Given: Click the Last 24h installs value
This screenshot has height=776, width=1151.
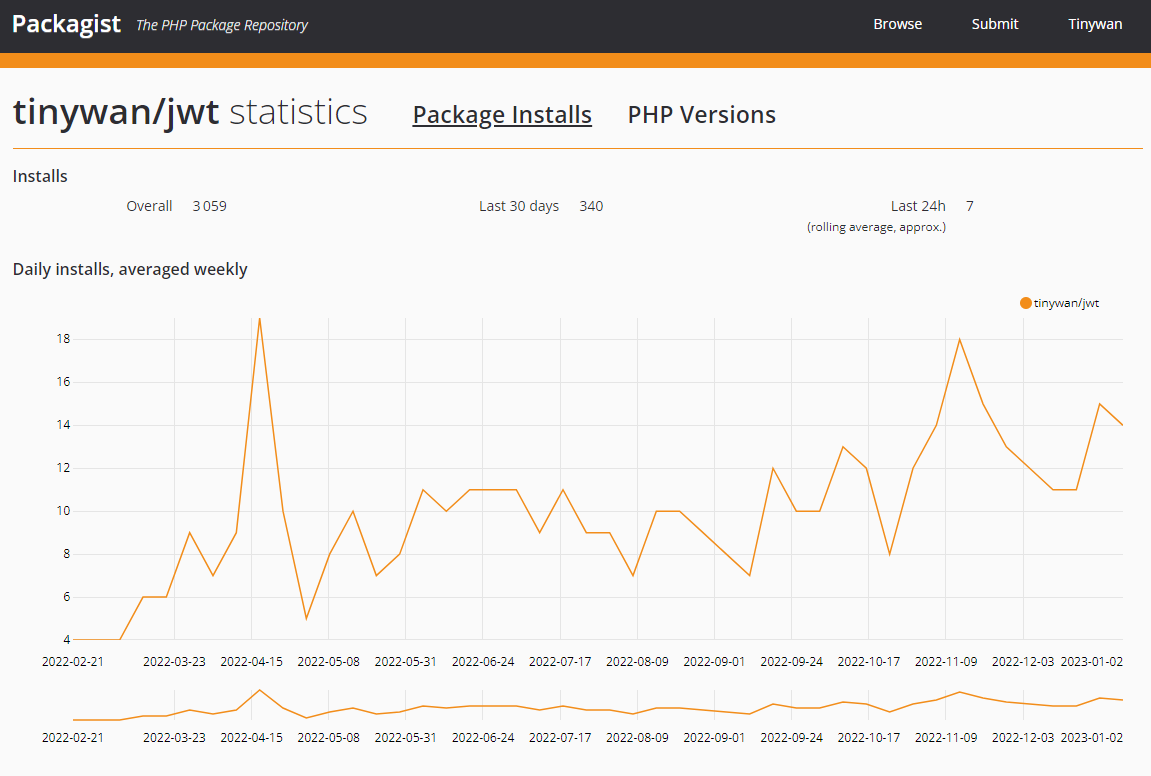Looking at the screenshot, I should pos(969,206).
